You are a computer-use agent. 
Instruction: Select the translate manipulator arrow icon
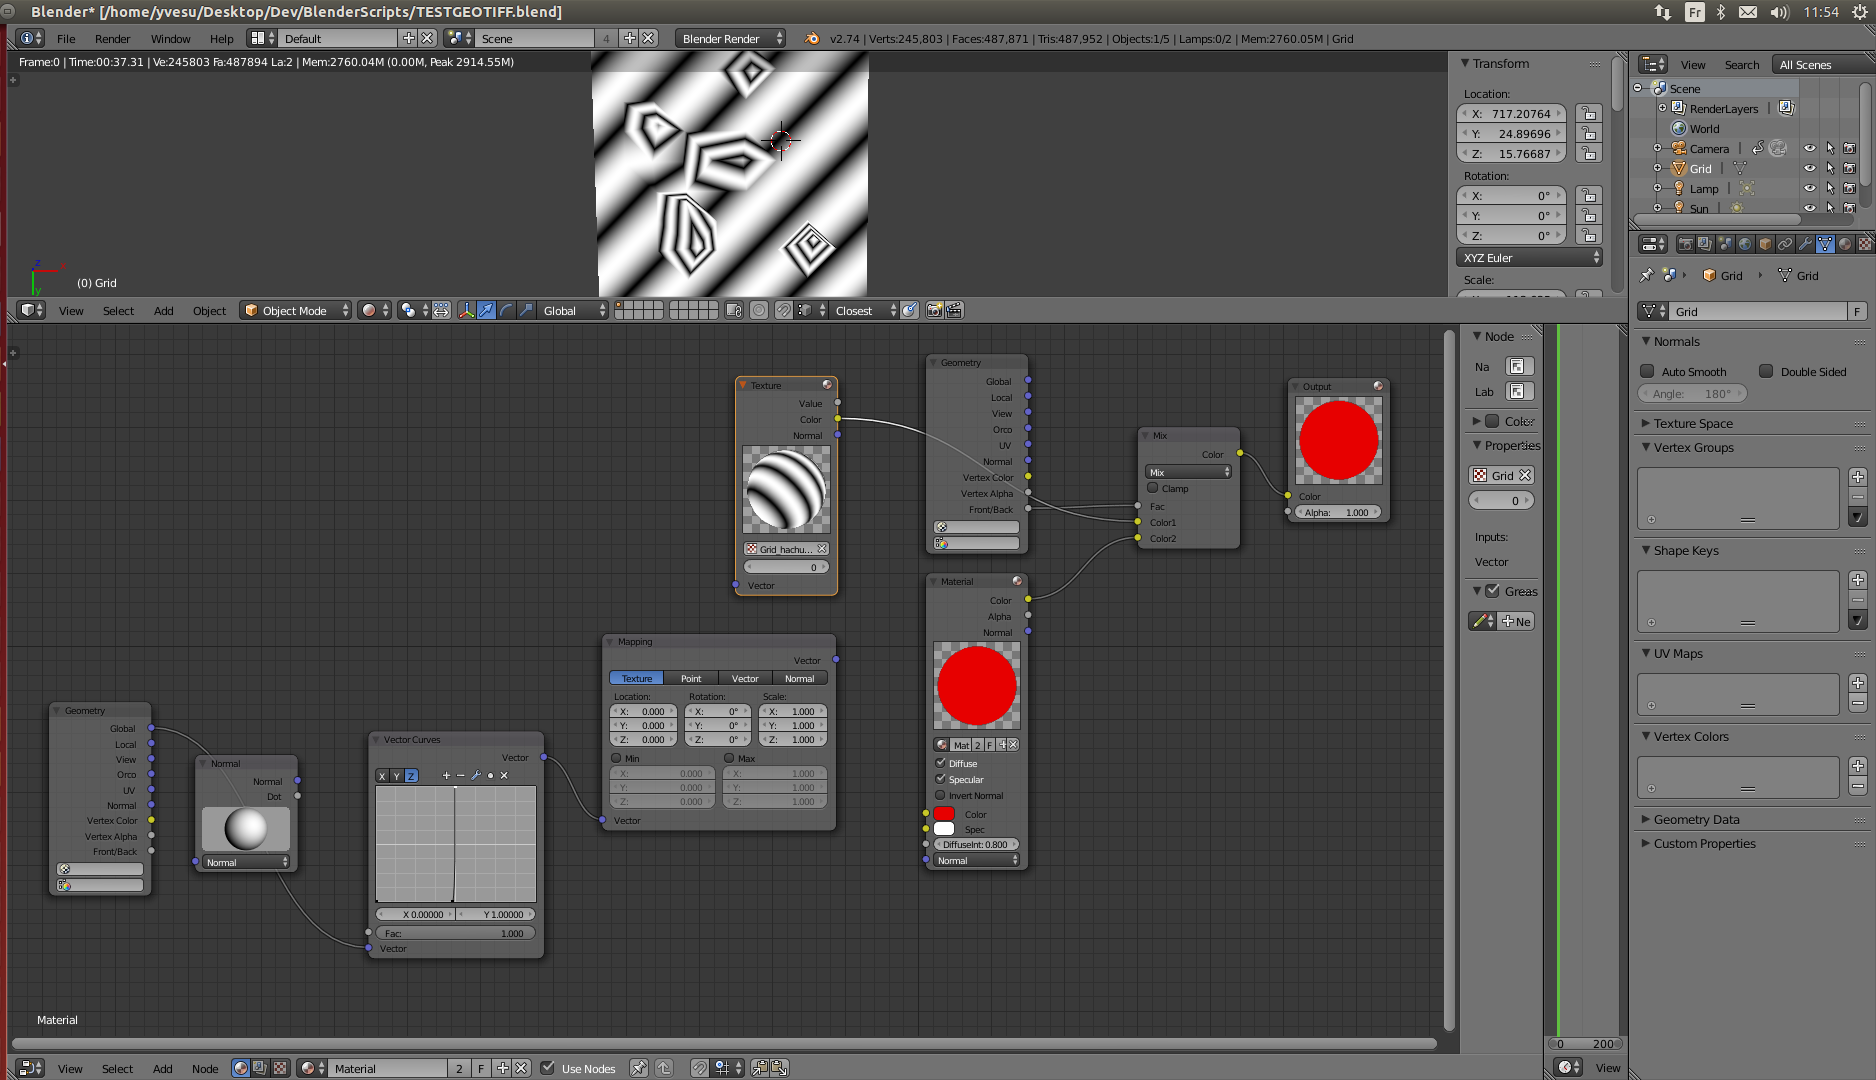[x=486, y=311]
